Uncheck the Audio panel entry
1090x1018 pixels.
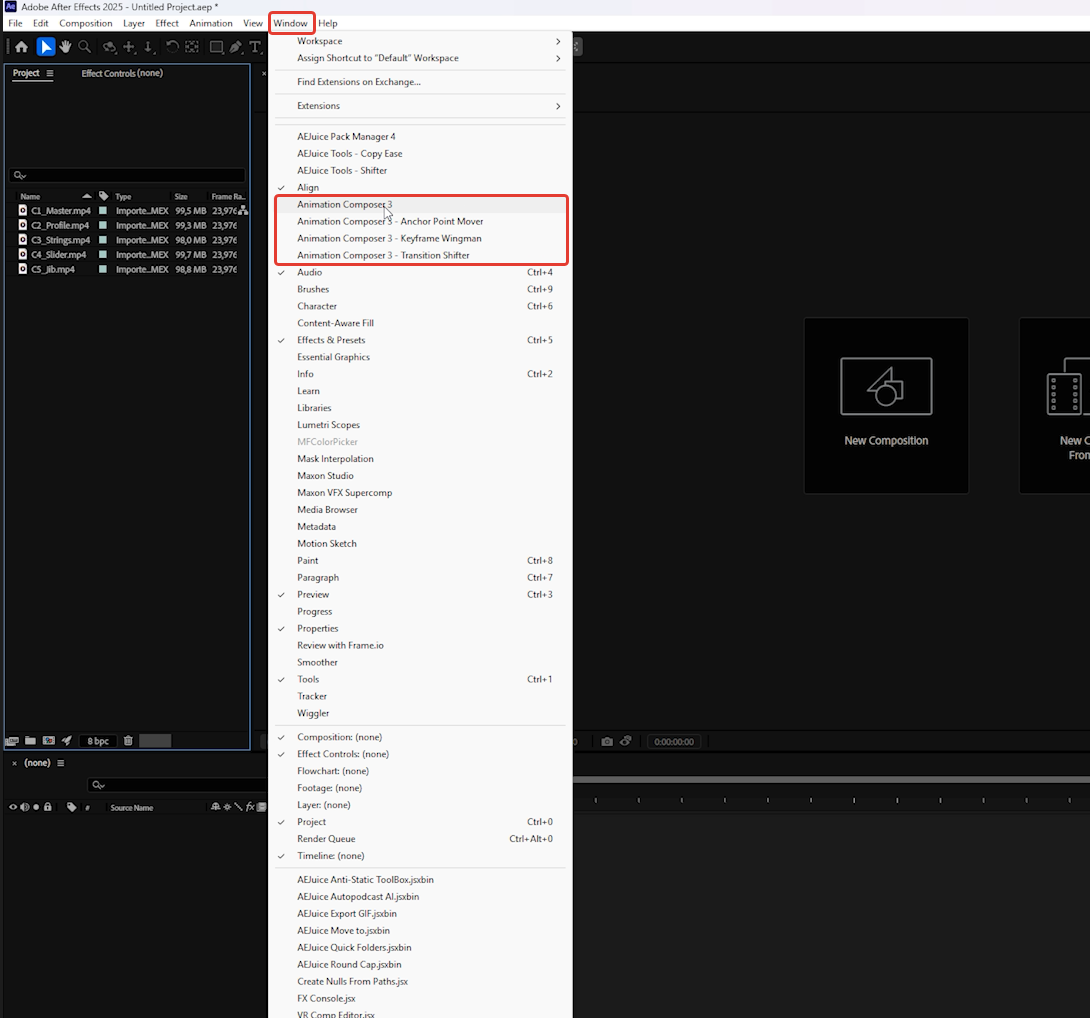point(420,273)
